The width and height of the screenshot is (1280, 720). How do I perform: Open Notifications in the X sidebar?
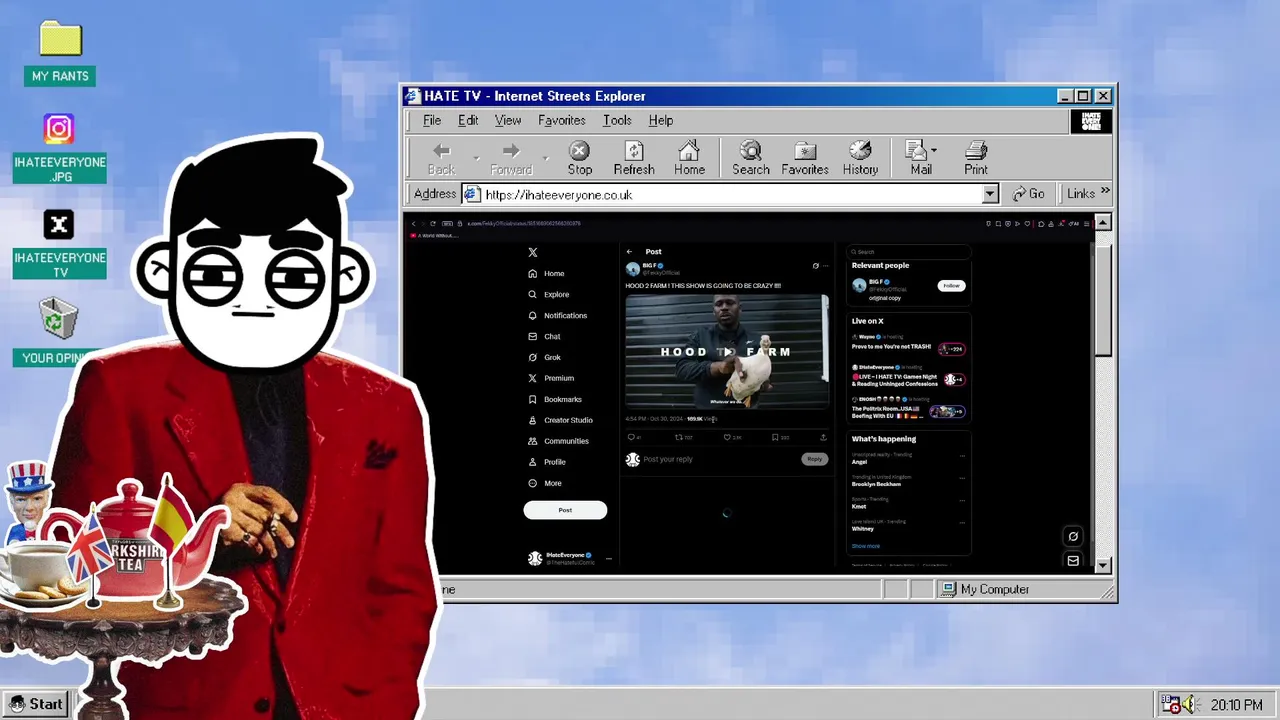pyautogui.click(x=557, y=315)
